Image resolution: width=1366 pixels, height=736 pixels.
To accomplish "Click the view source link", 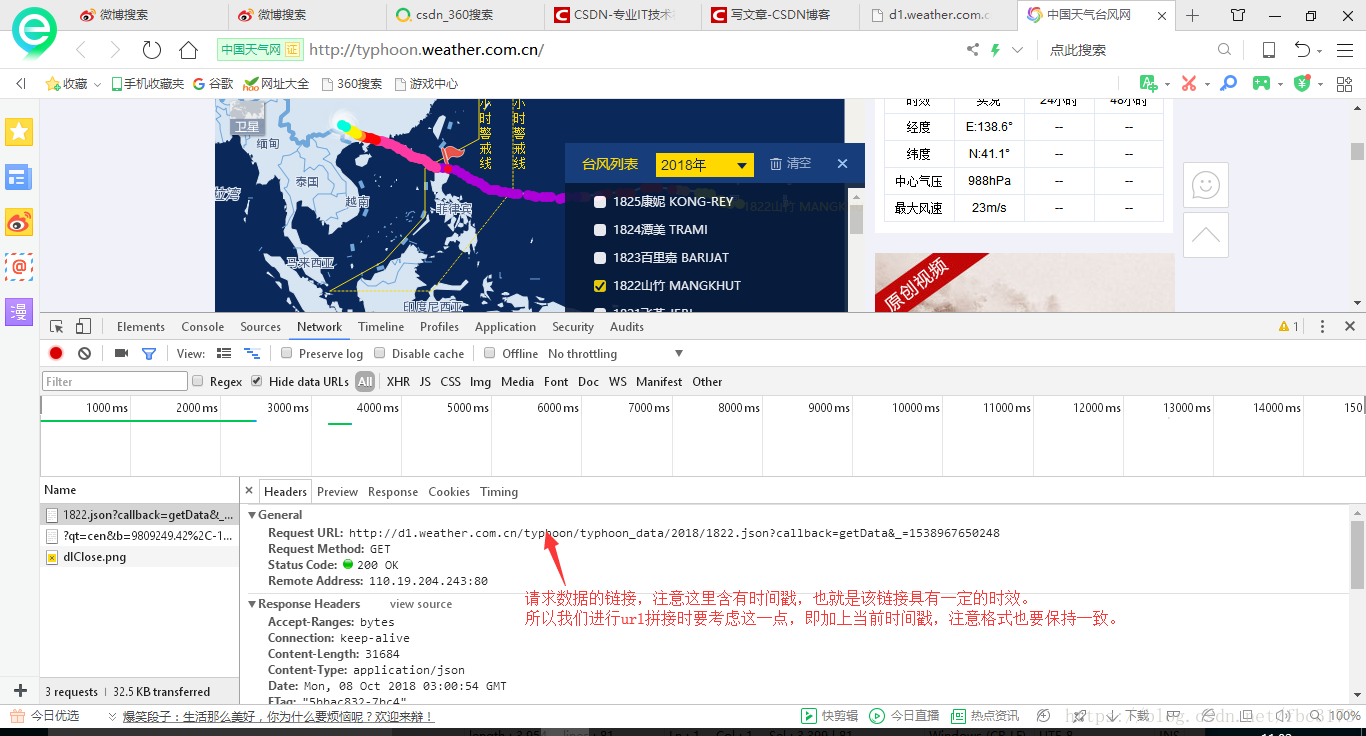I will coord(421,604).
